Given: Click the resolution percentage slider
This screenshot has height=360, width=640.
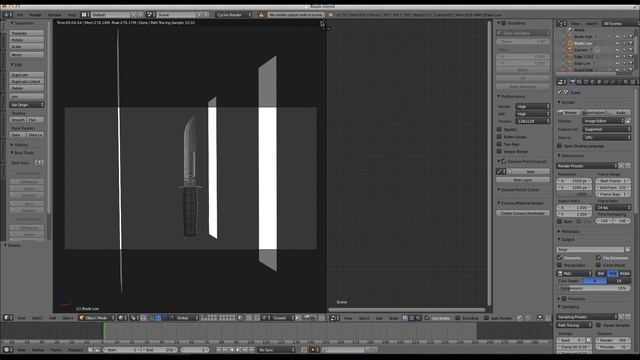Looking at the screenshot, I should coord(574,194).
